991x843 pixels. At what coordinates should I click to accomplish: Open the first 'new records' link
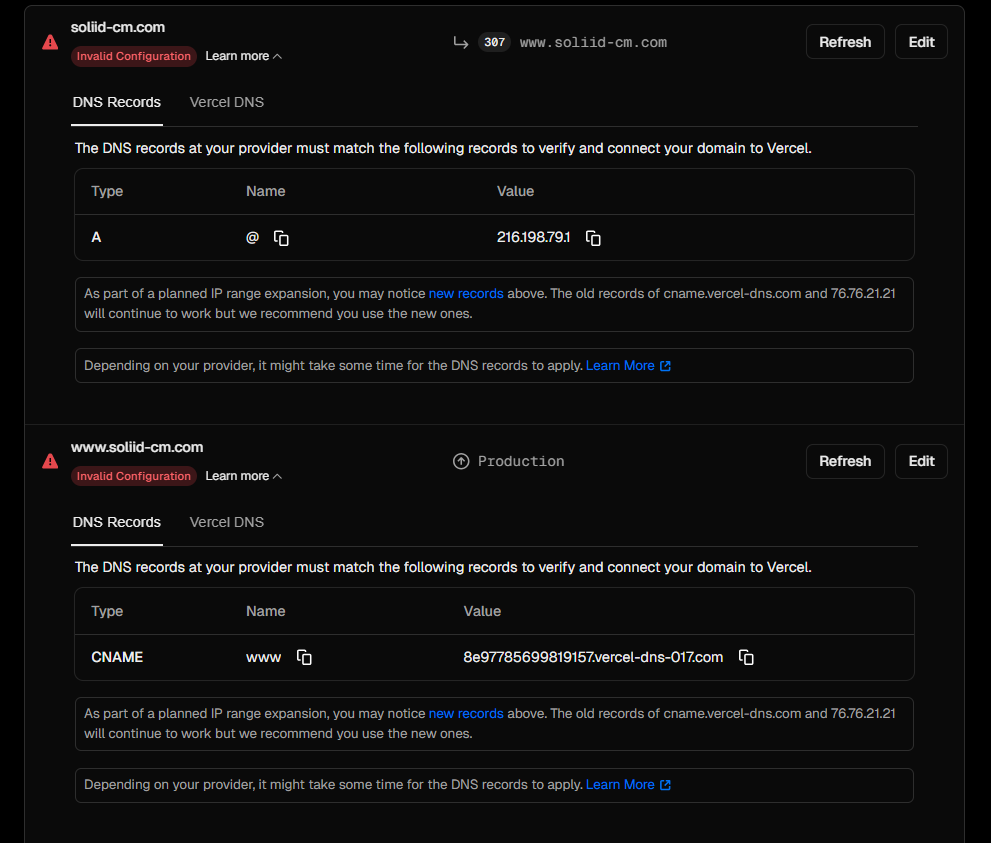pyautogui.click(x=466, y=294)
